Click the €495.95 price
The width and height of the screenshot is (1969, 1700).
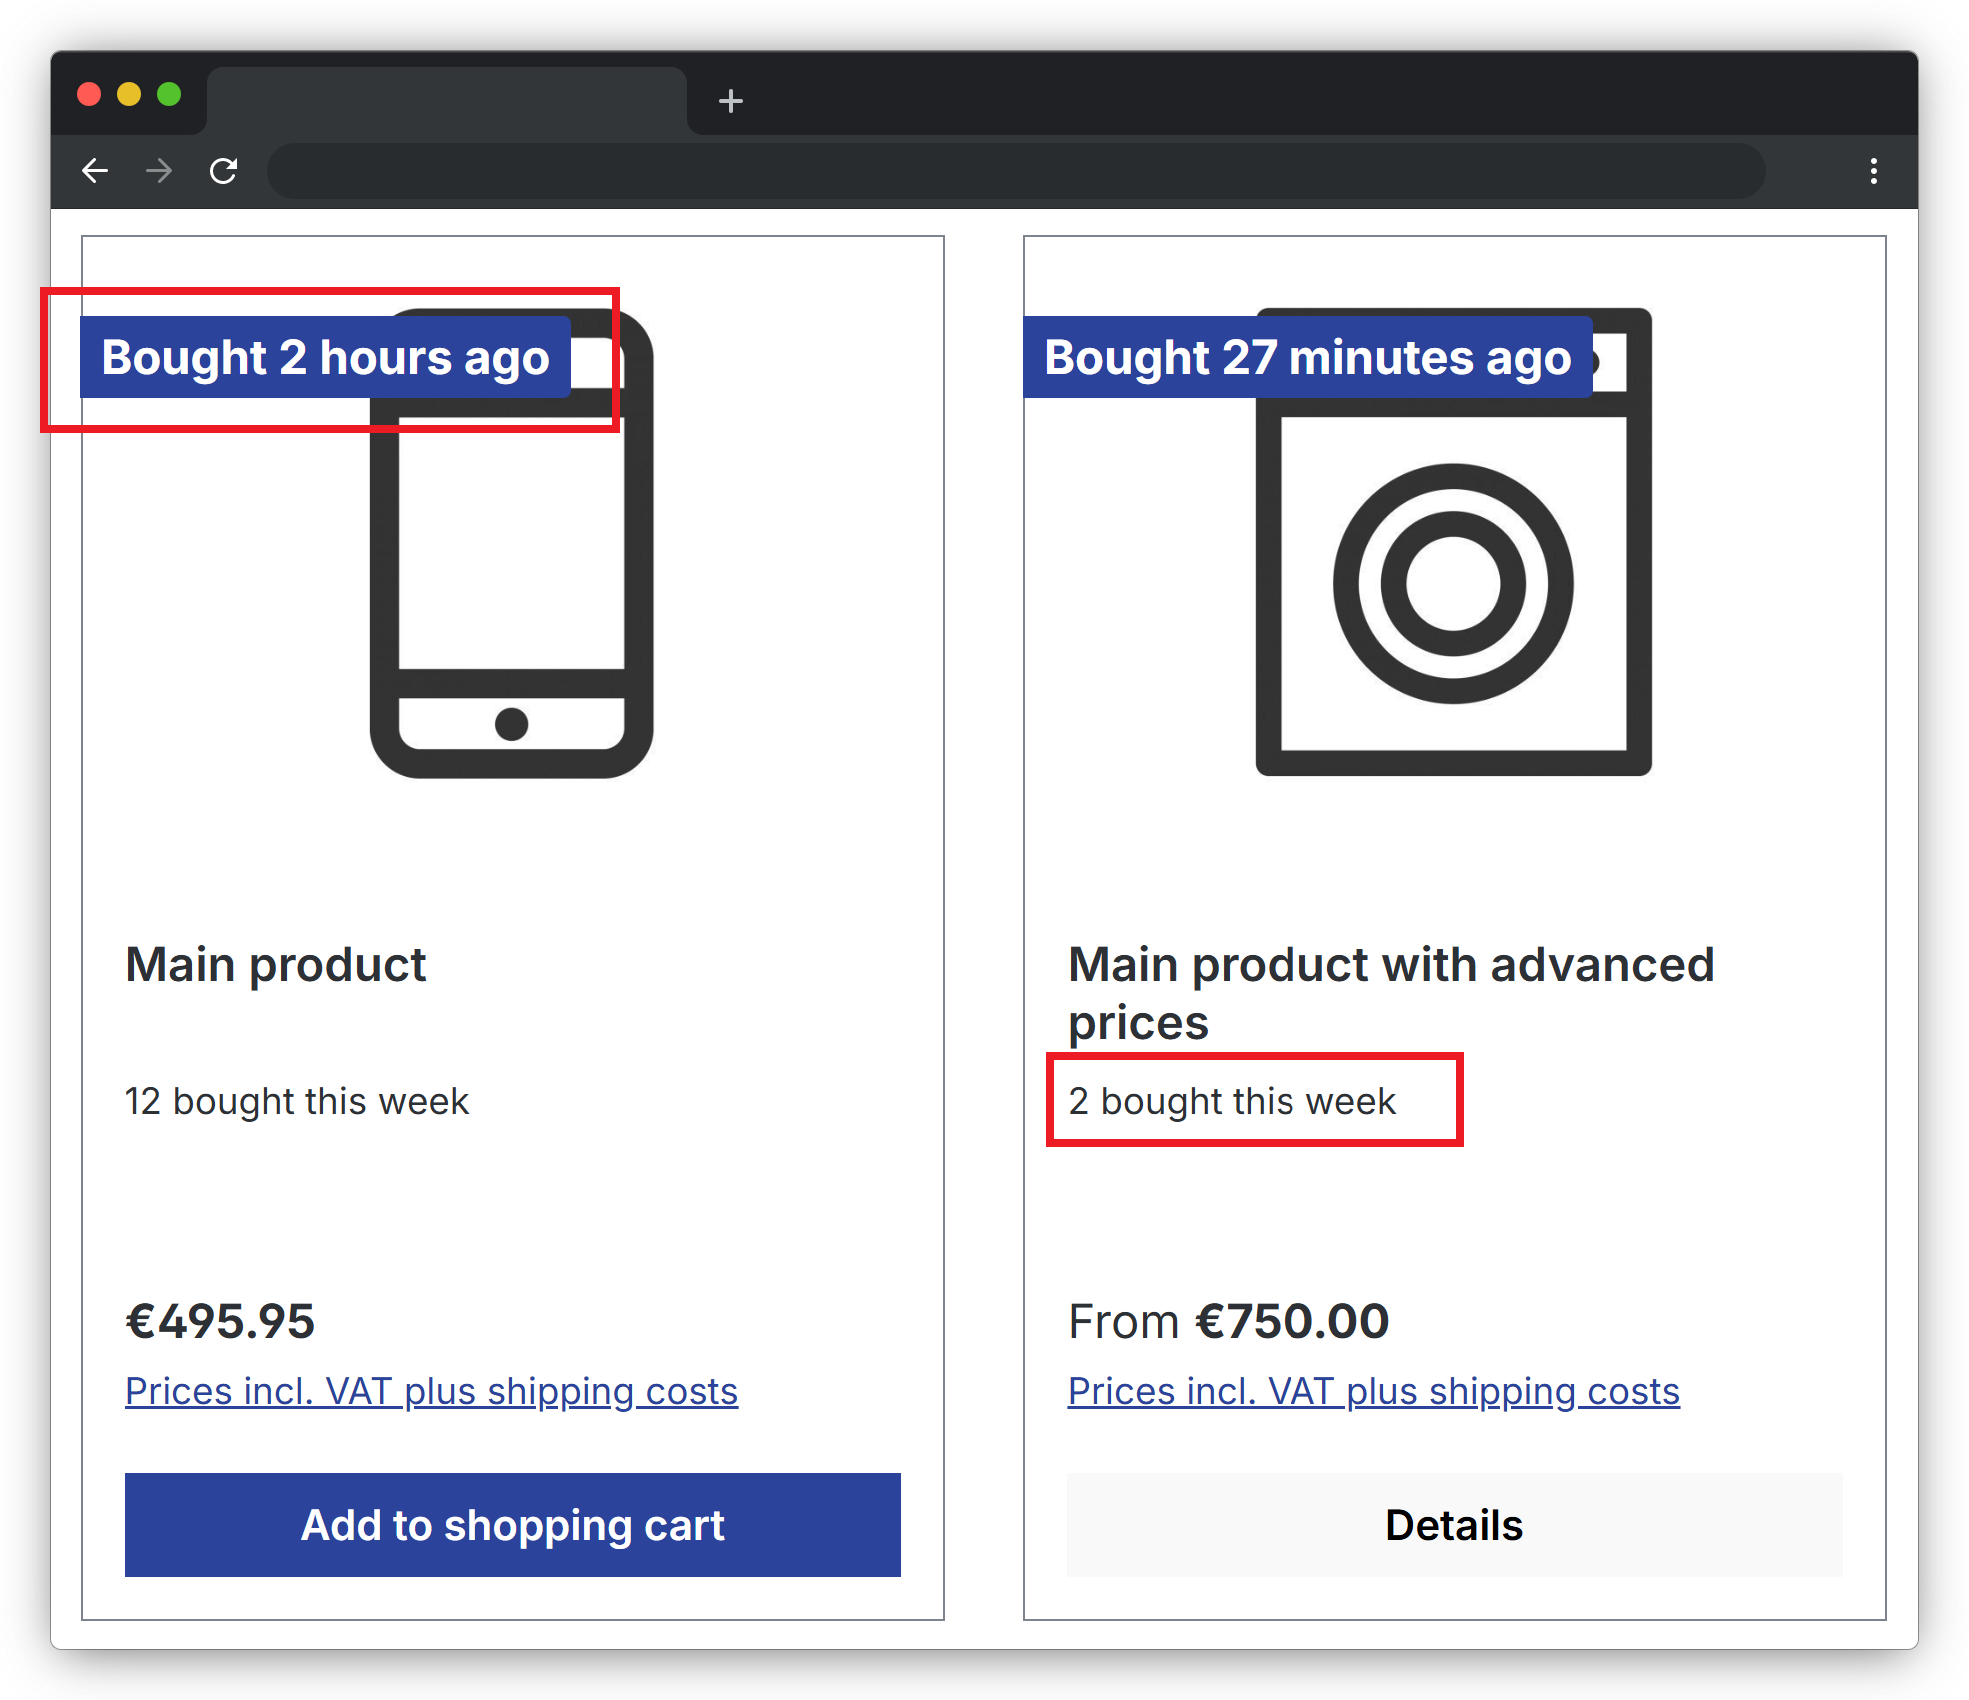pos(220,1321)
